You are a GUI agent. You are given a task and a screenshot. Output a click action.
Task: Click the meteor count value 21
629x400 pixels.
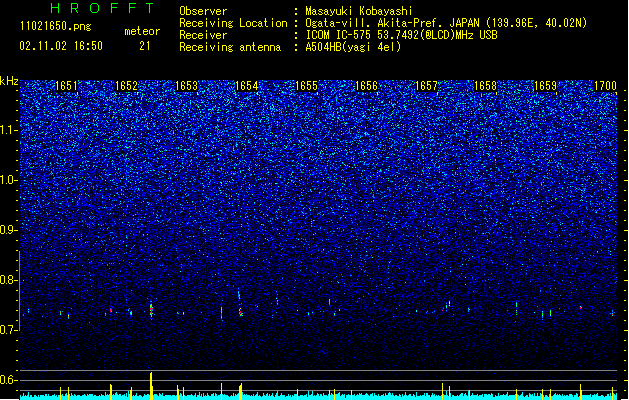pyautogui.click(x=145, y=46)
